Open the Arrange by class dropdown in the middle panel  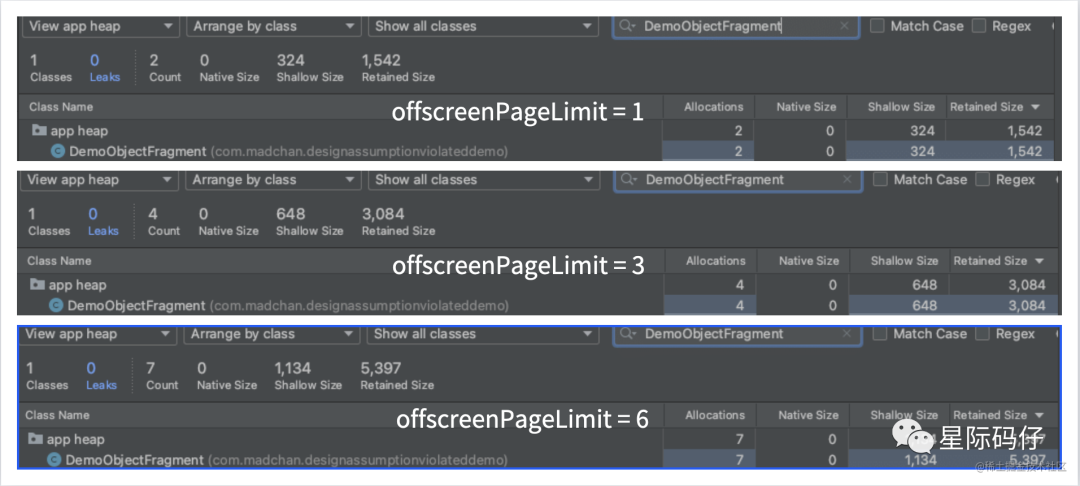[271, 180]
